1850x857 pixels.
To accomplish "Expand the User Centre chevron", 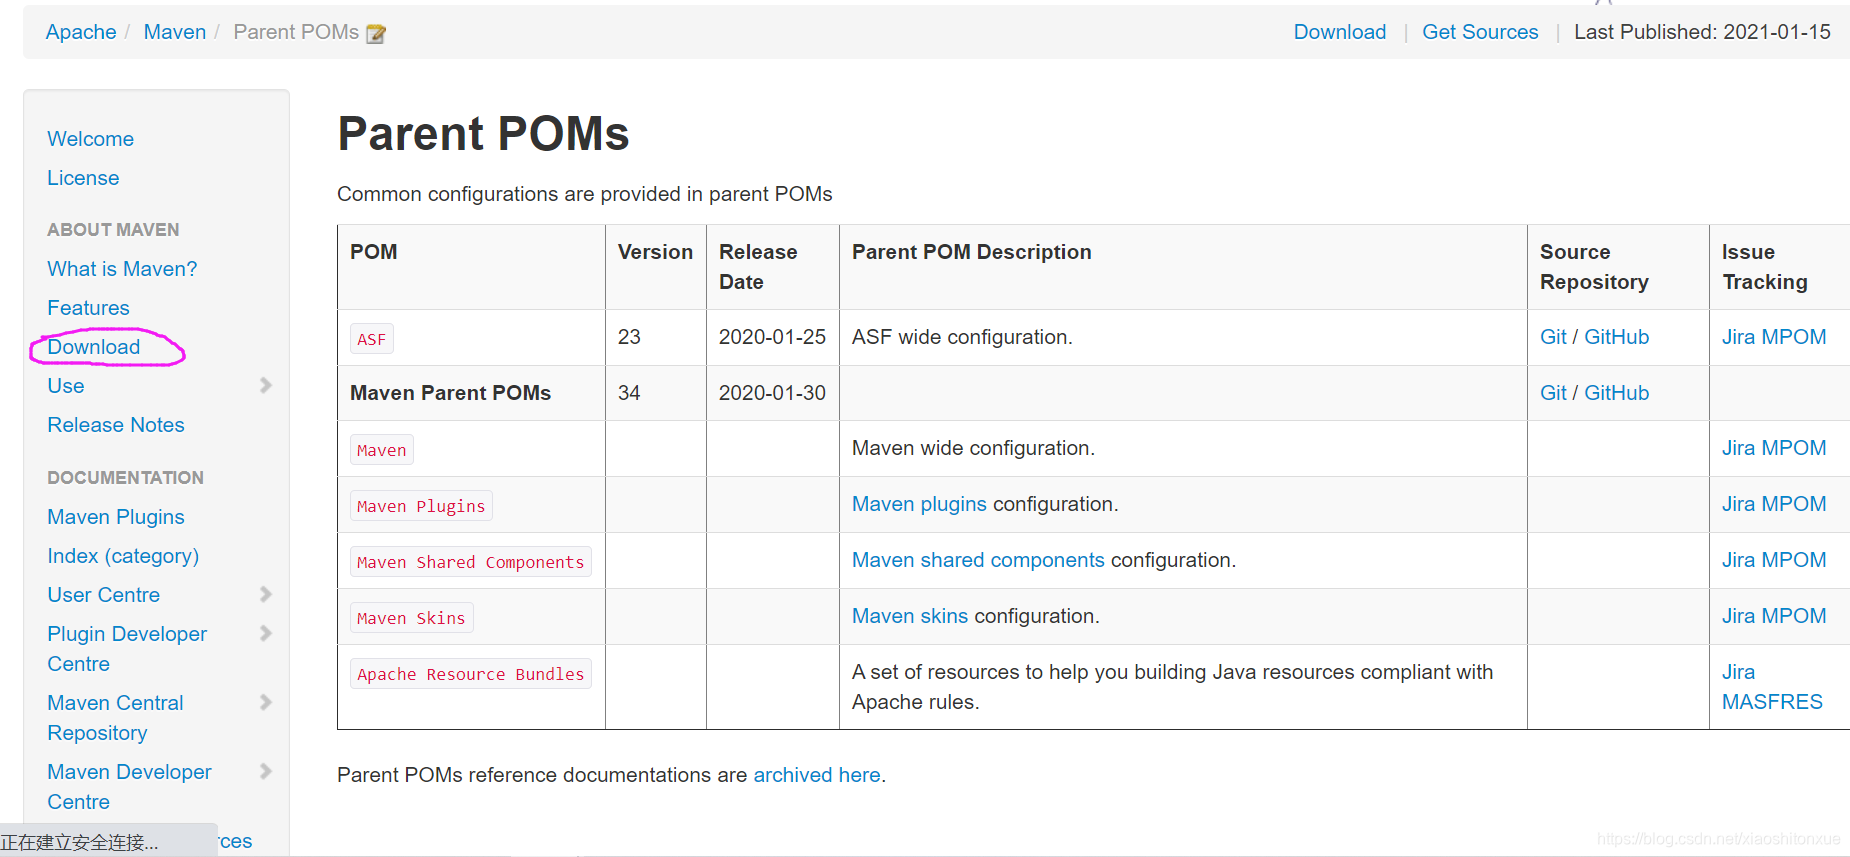I will [x=265, y=594].
